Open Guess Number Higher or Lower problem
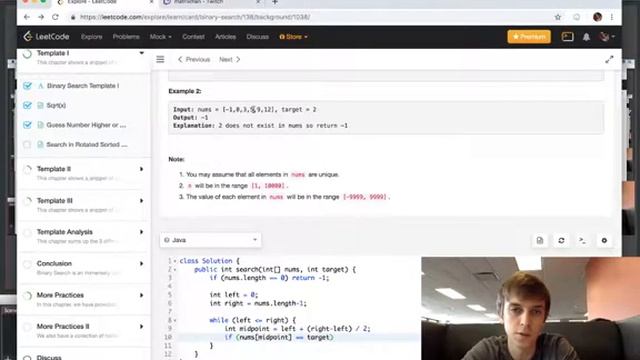Screen dimensions: 640x360 (86, 125)
